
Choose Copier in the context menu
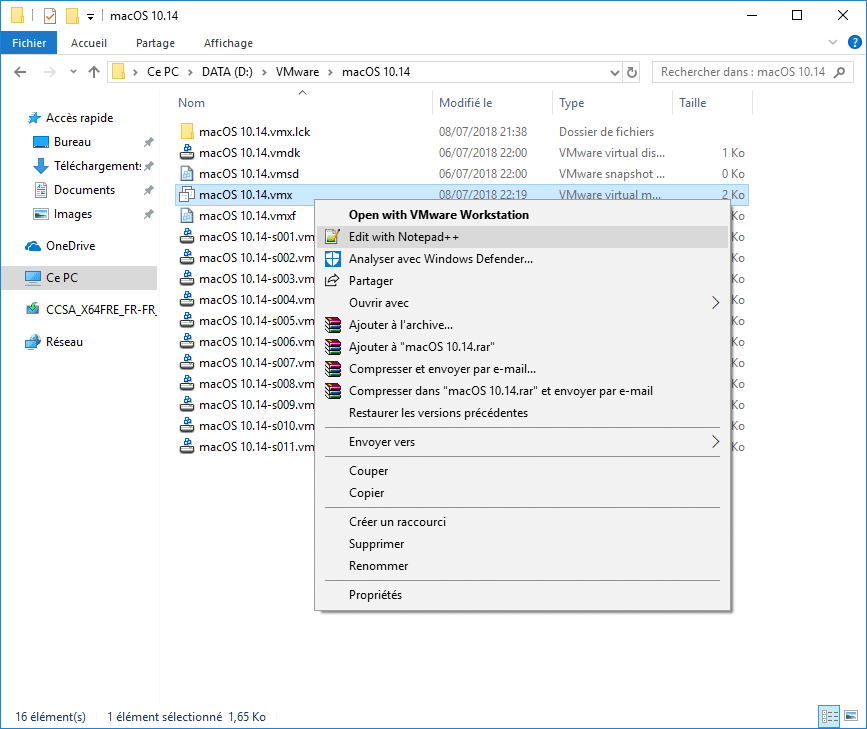point(523,493)
